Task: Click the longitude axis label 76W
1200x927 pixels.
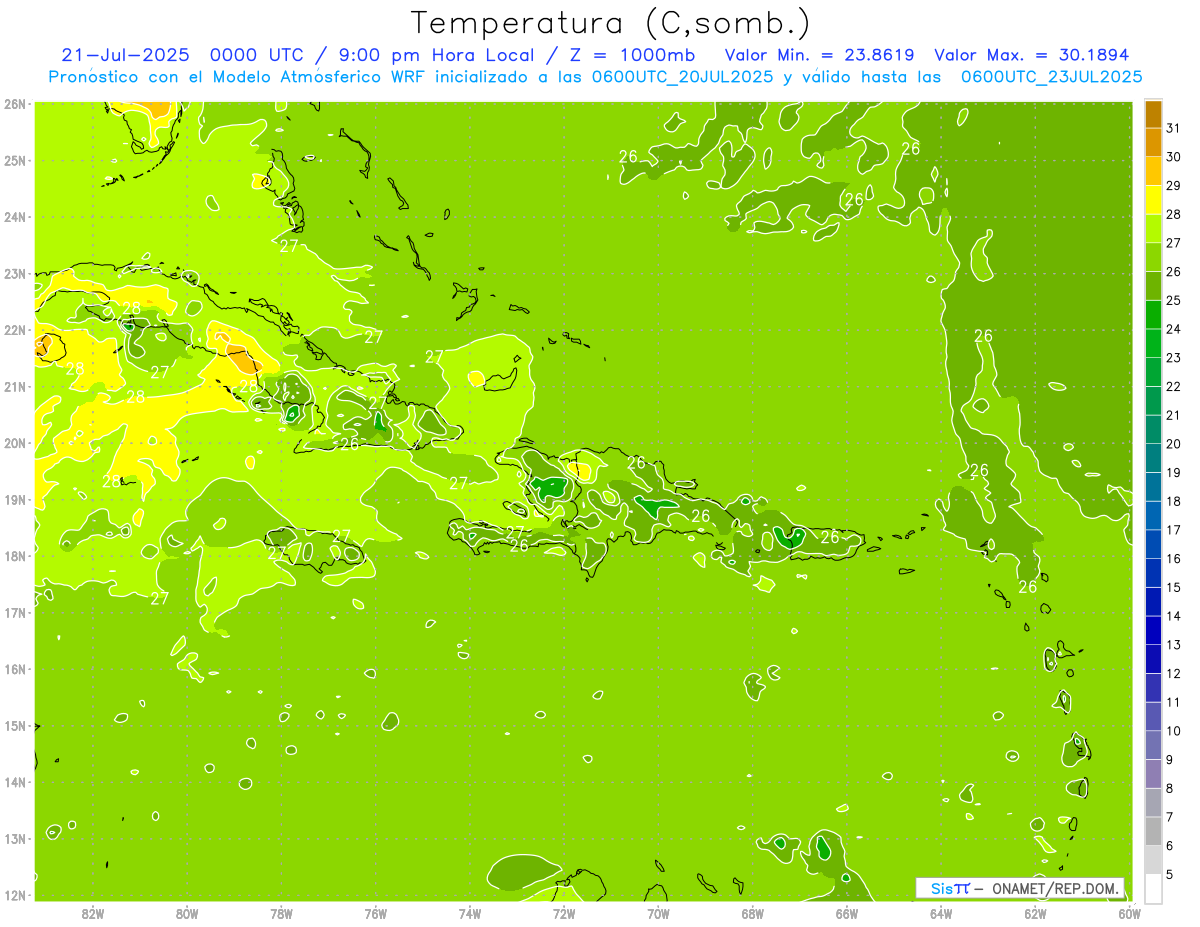Action: pos(376,912)
